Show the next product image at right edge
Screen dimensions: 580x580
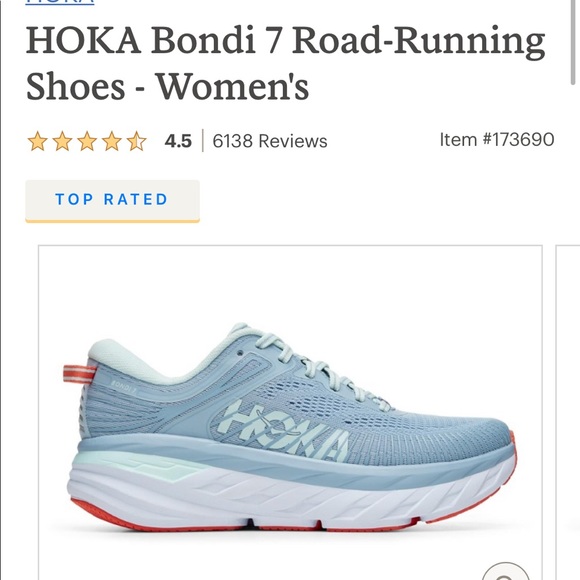[568, 412]
